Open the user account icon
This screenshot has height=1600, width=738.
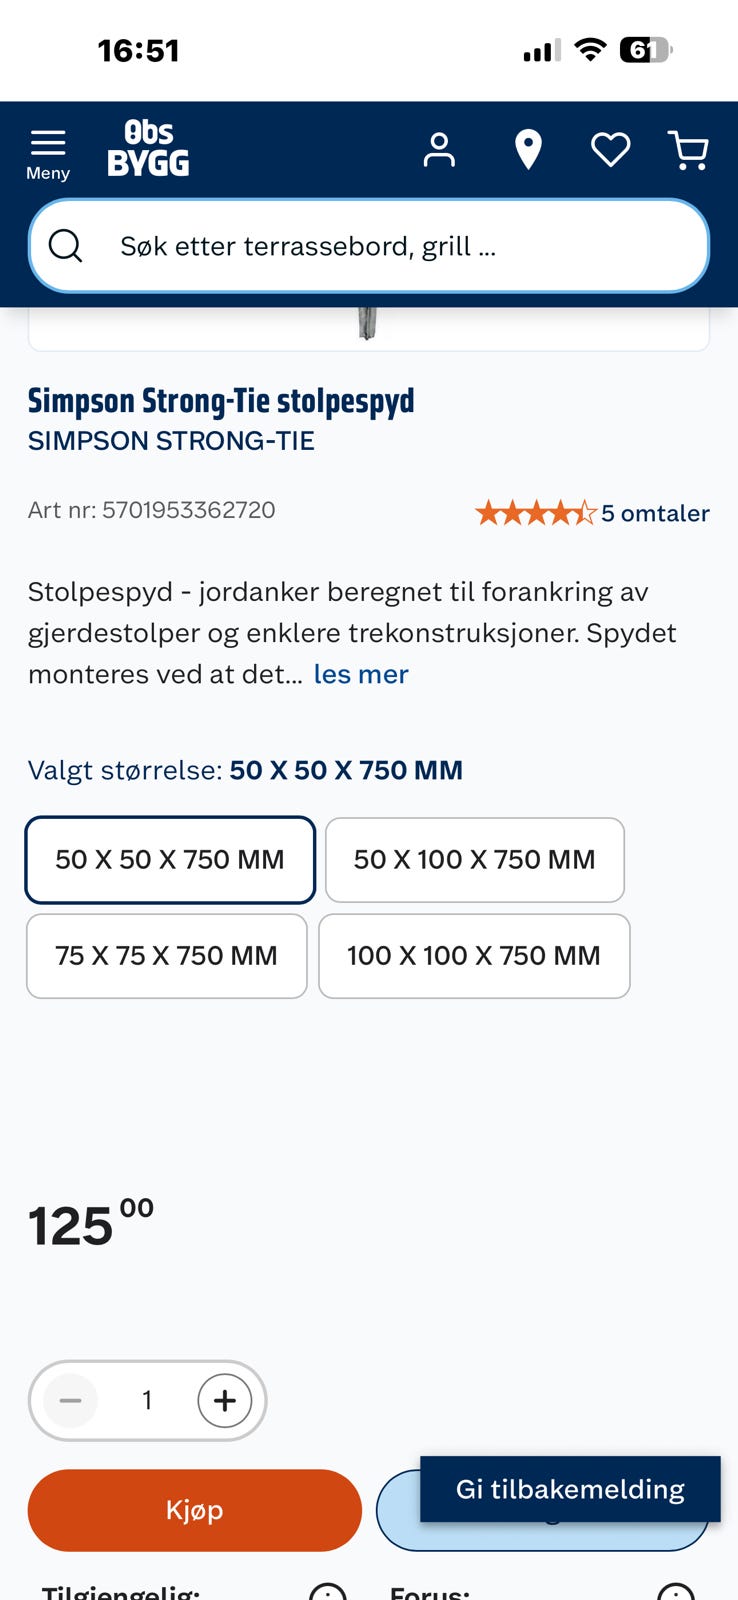[439, 150]
